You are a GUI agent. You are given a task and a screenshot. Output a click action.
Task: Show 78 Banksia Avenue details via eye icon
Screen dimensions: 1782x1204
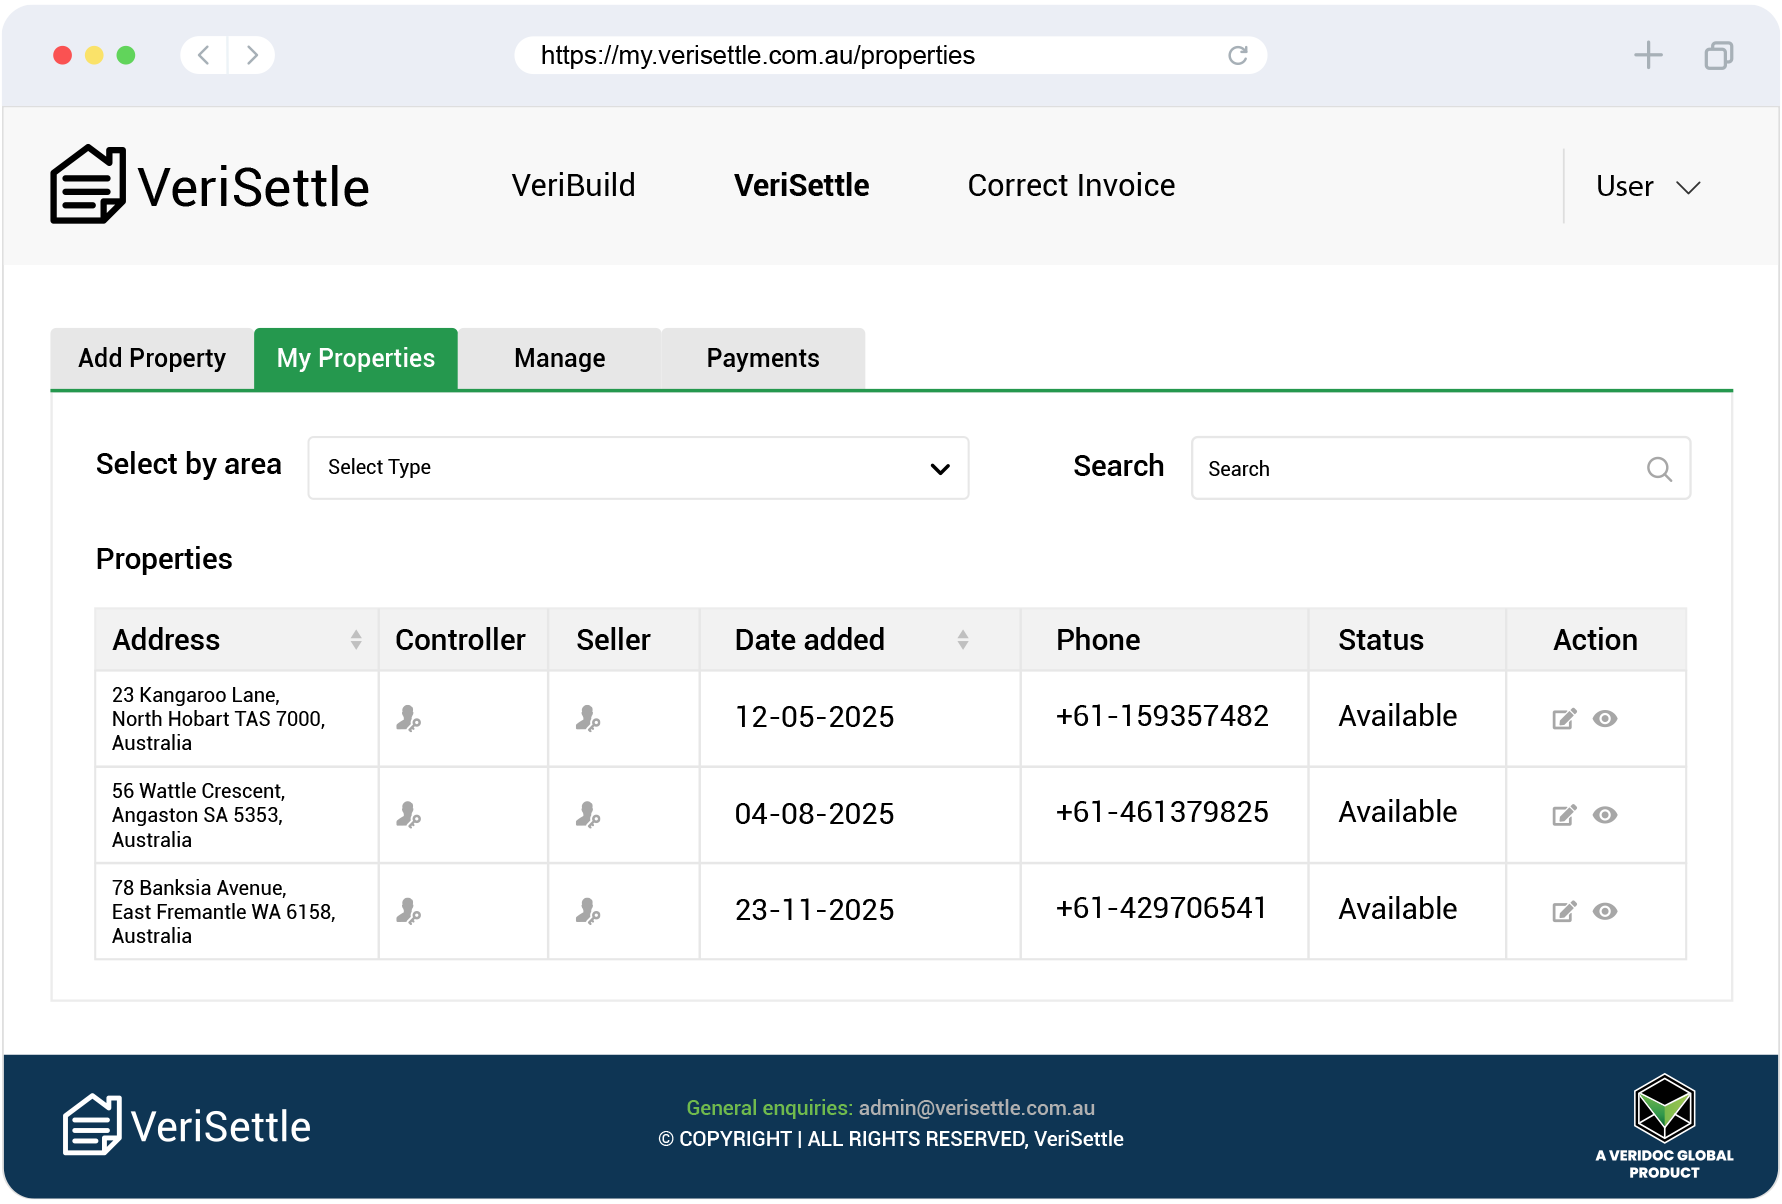(x=1605, y=911)
